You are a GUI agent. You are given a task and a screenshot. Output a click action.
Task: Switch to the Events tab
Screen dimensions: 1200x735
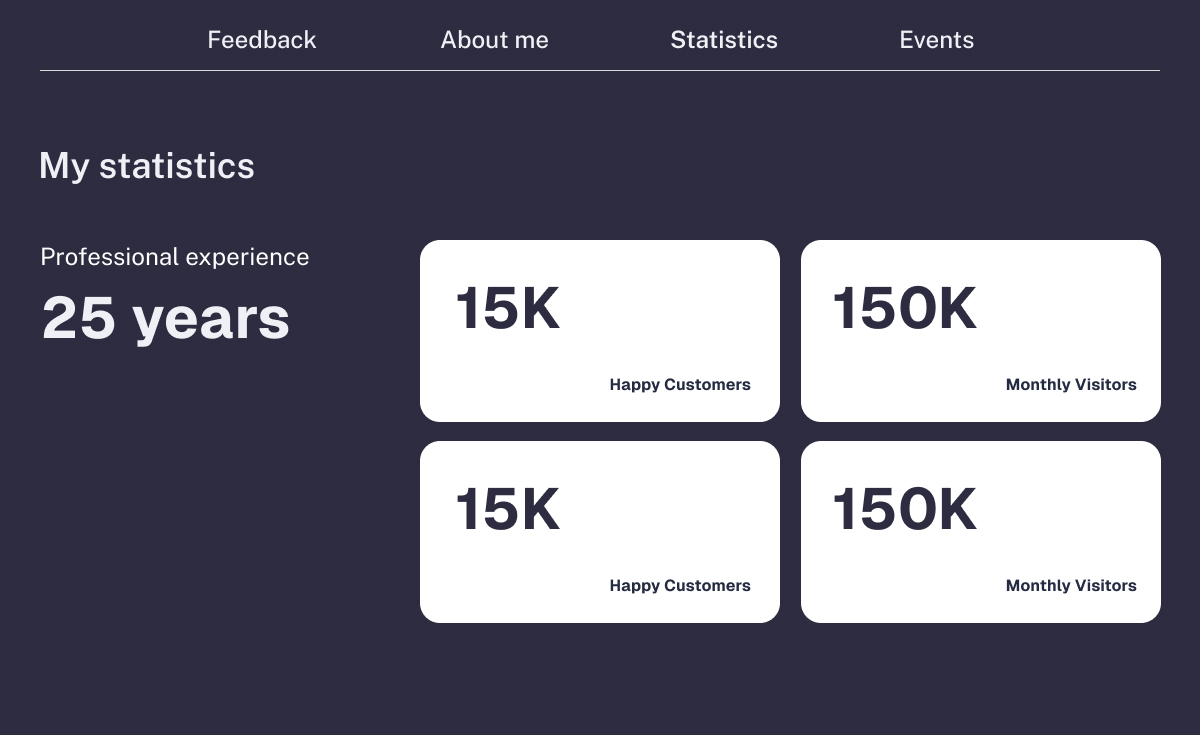[x=936, y=40]
